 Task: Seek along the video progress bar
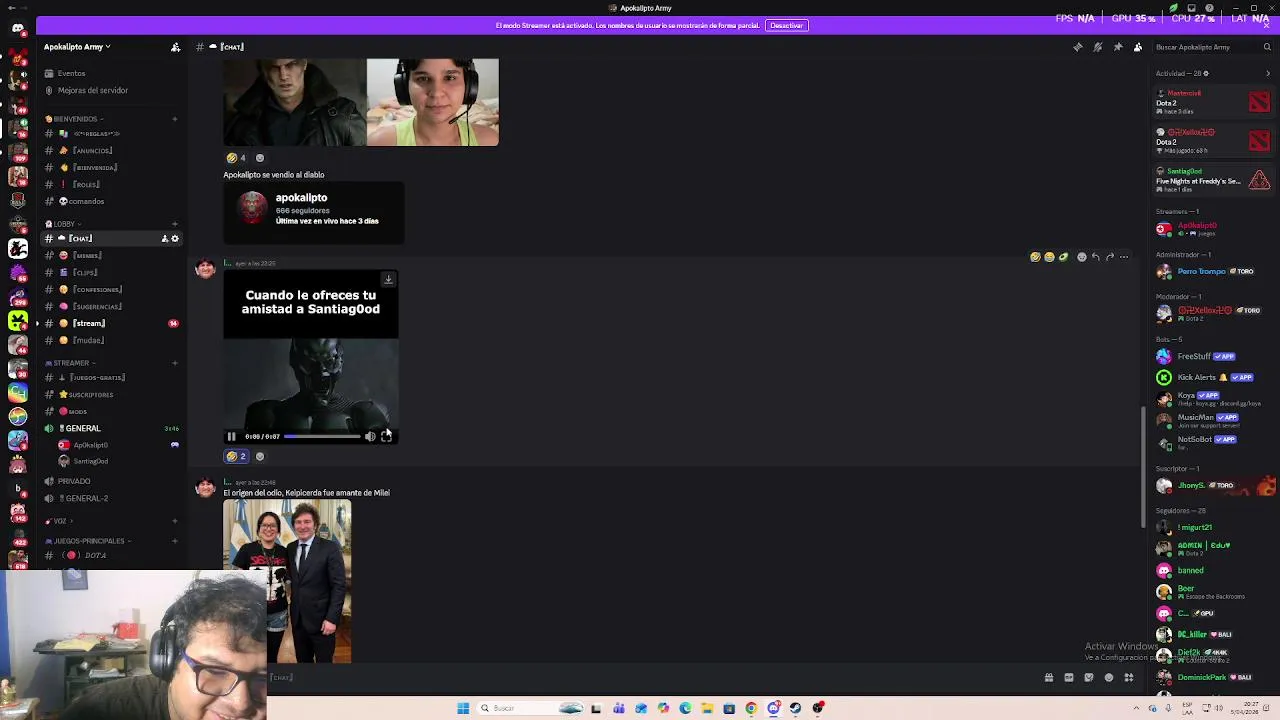pyautogui.click(x=322, y=436)
